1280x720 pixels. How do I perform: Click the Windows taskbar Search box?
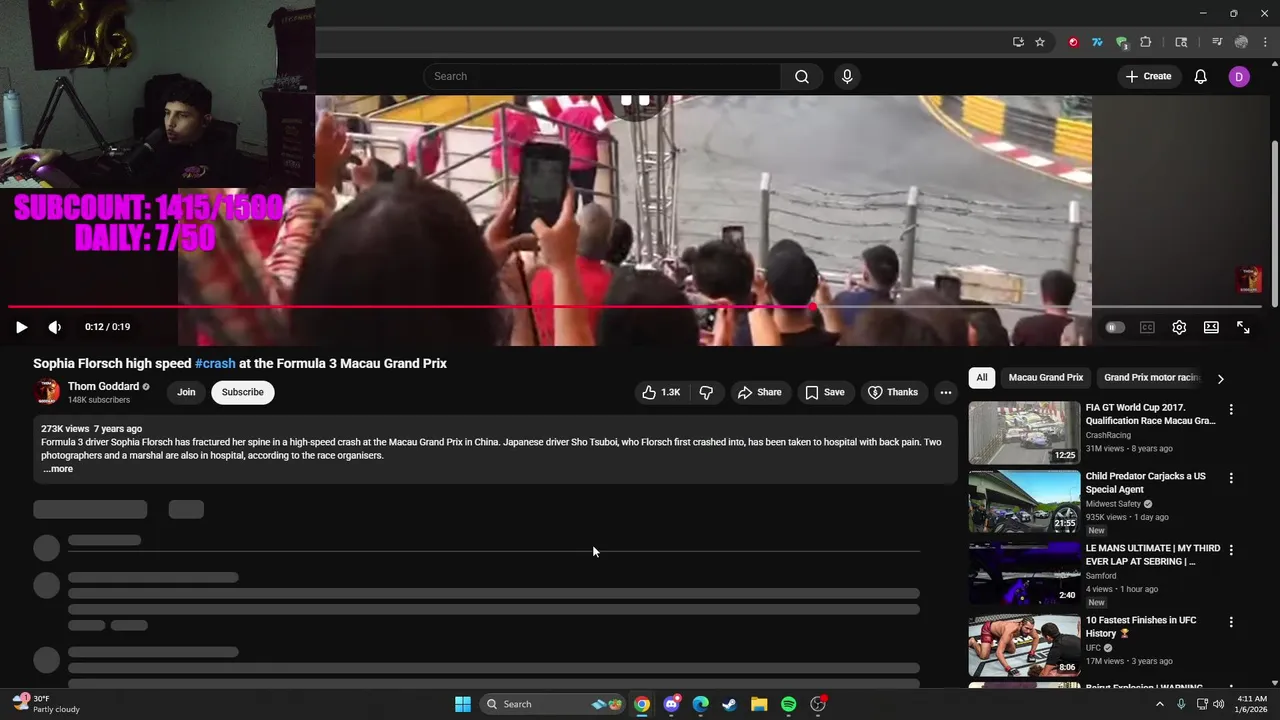pyautogui.click(x=553, y=704)
